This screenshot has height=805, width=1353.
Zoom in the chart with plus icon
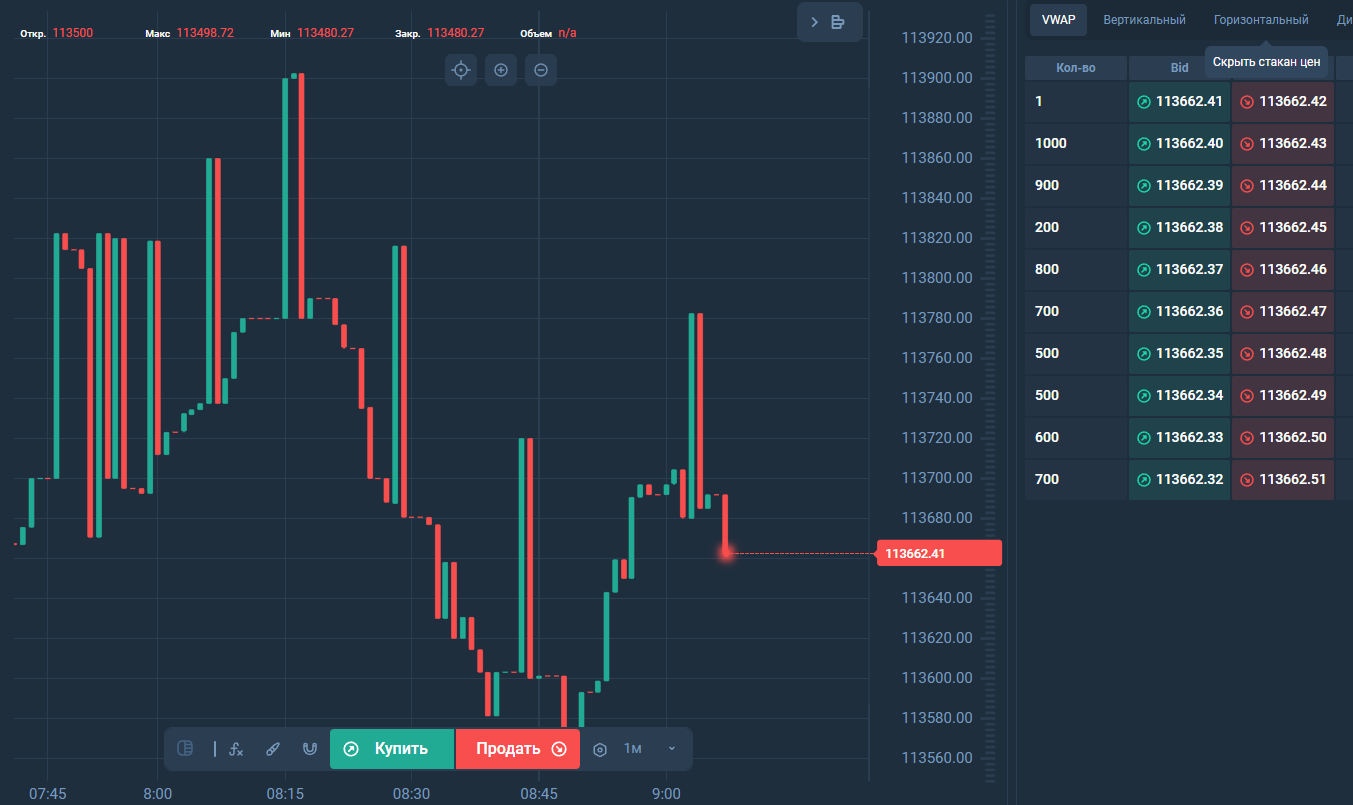point(501,70)
